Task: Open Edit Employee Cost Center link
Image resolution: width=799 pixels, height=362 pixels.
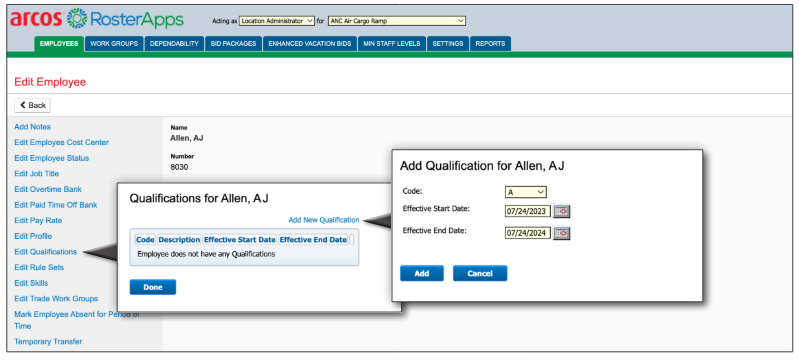Action: click(62, 142)
